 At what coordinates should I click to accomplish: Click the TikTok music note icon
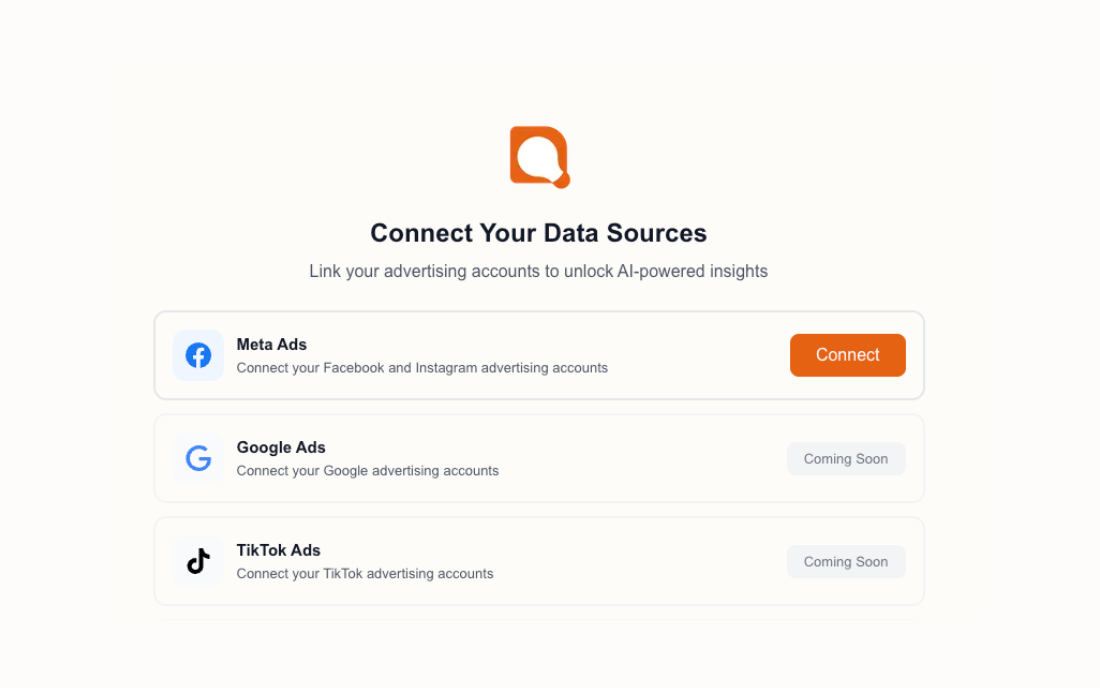tap(198, 561)
